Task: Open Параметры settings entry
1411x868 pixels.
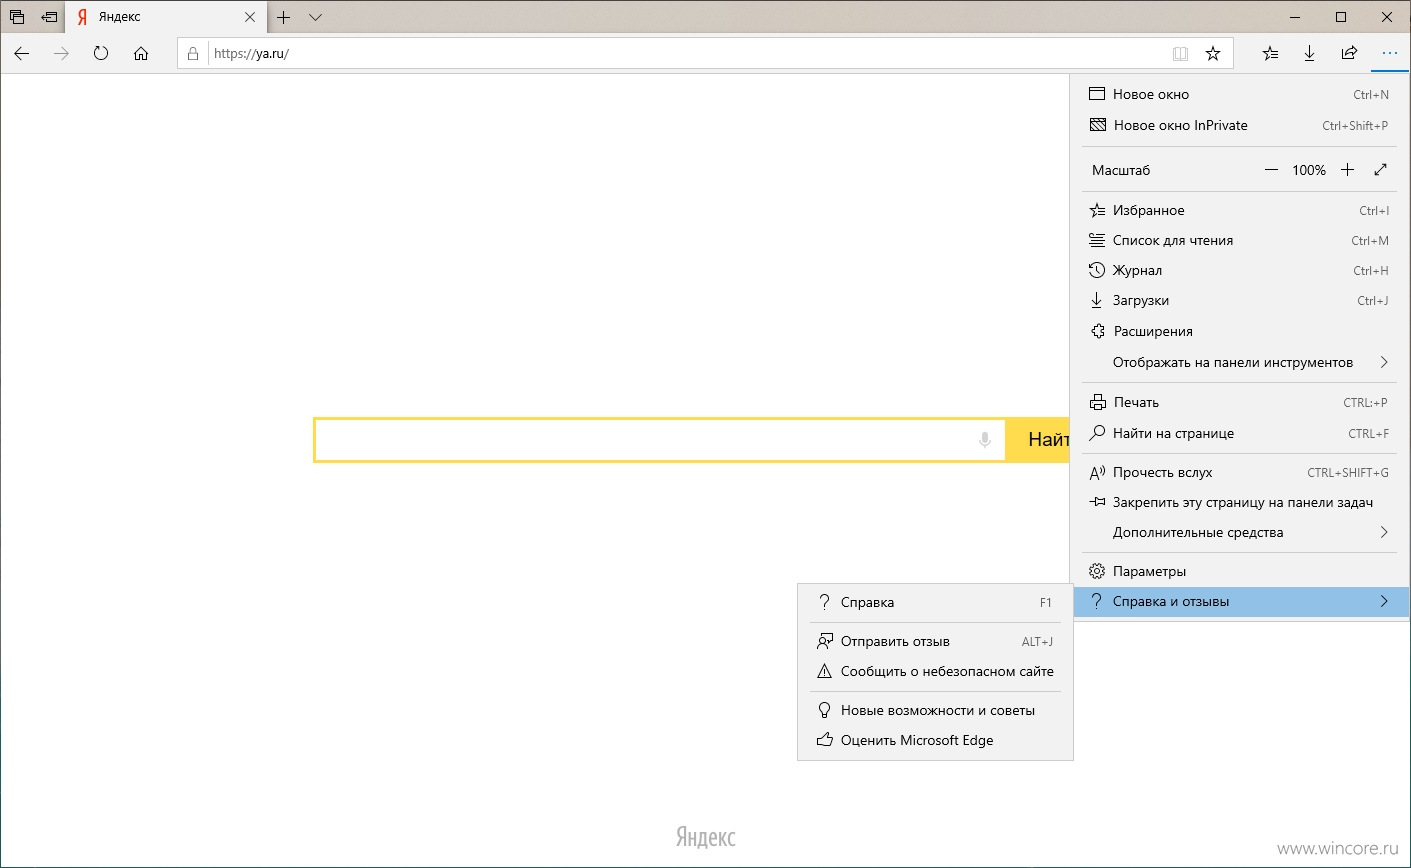Action: (1239, 571)
